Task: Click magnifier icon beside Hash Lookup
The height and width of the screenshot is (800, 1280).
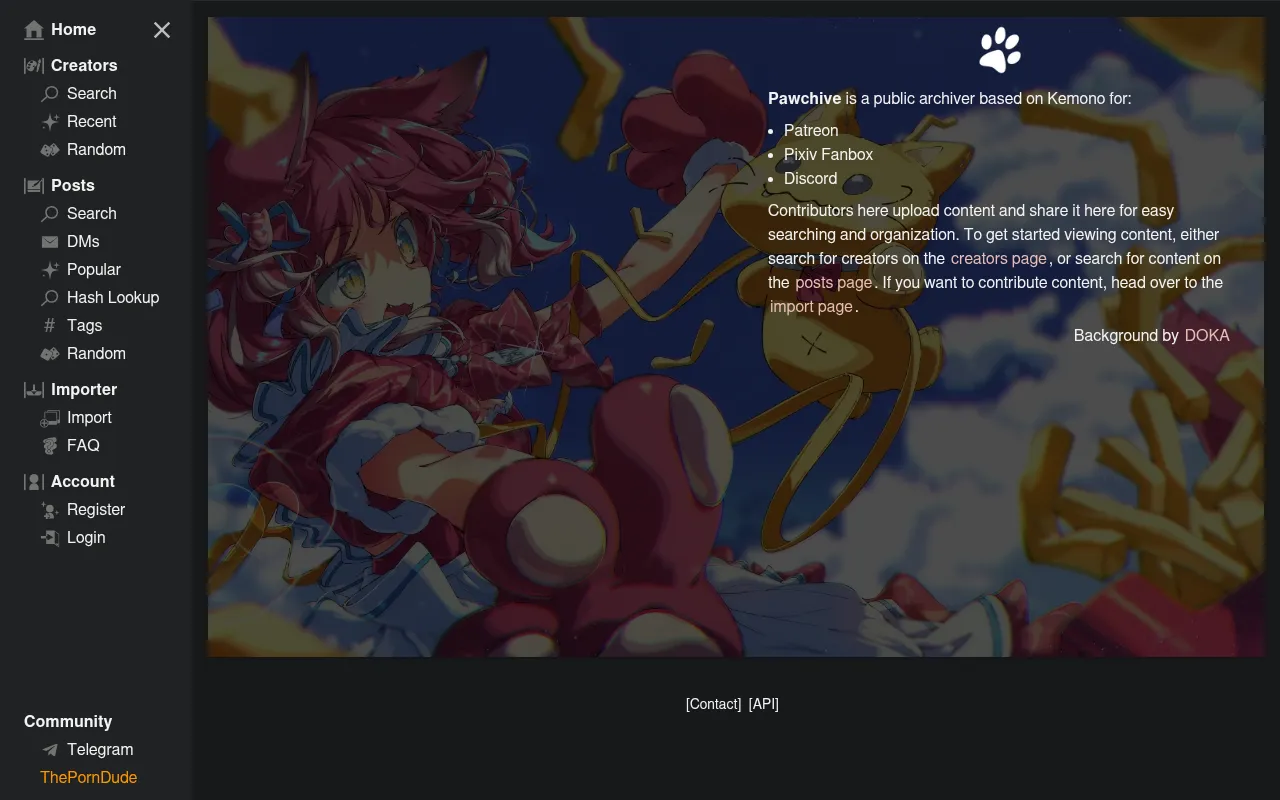Action: click(50, 298)
